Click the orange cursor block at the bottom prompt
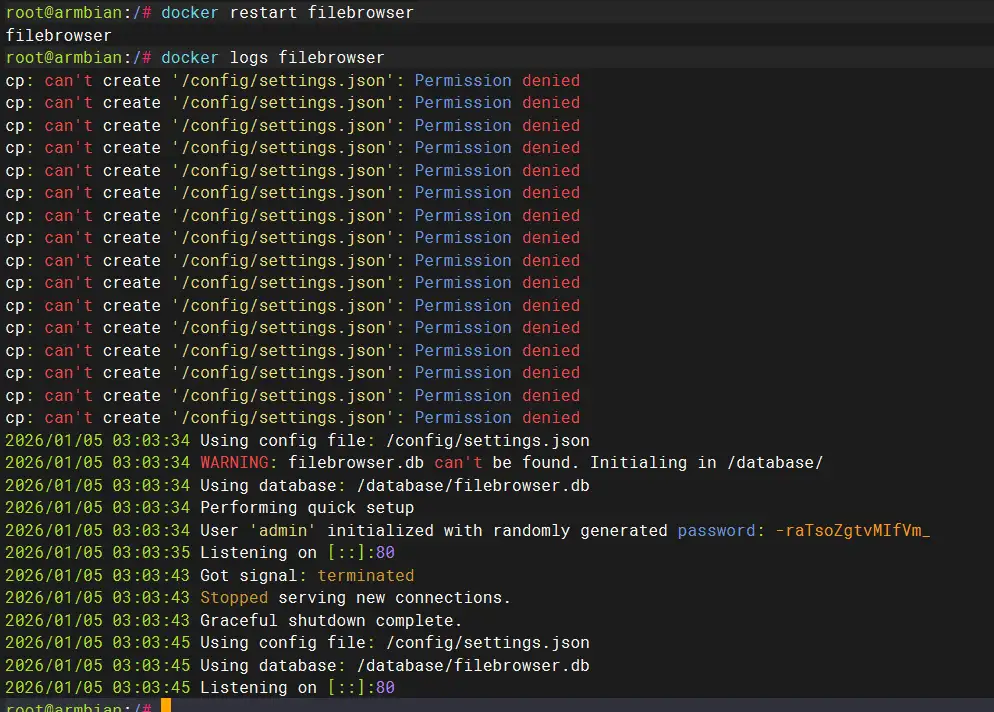This screenshot has width=994, height=712. pos(166,706)
